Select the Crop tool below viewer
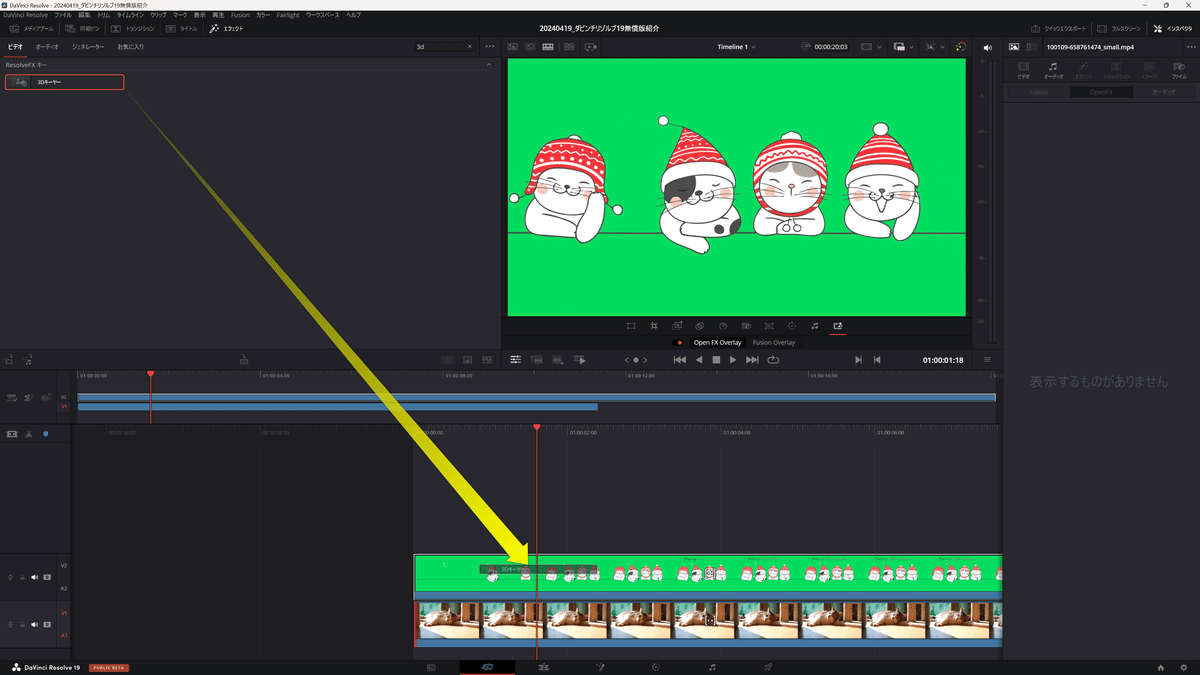This screenshot has height=675, width=1200. (x=654, y=326)
